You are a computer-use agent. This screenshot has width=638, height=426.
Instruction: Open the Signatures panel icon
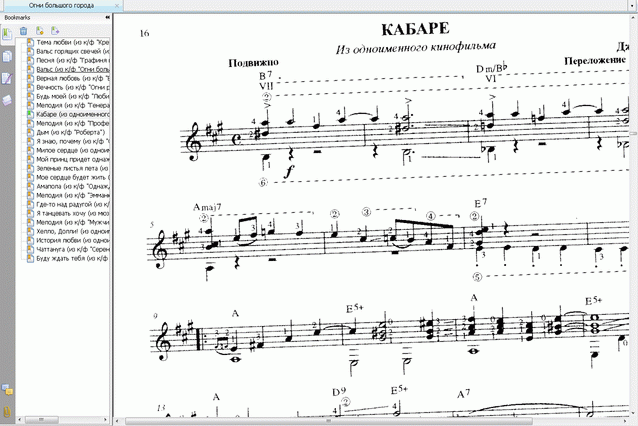click(x=7, y=79)
